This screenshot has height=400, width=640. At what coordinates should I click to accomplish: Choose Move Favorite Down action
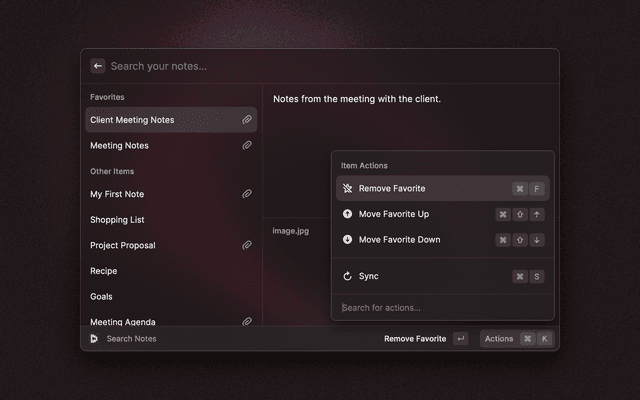pyautogui.click(x=399, y=240)
